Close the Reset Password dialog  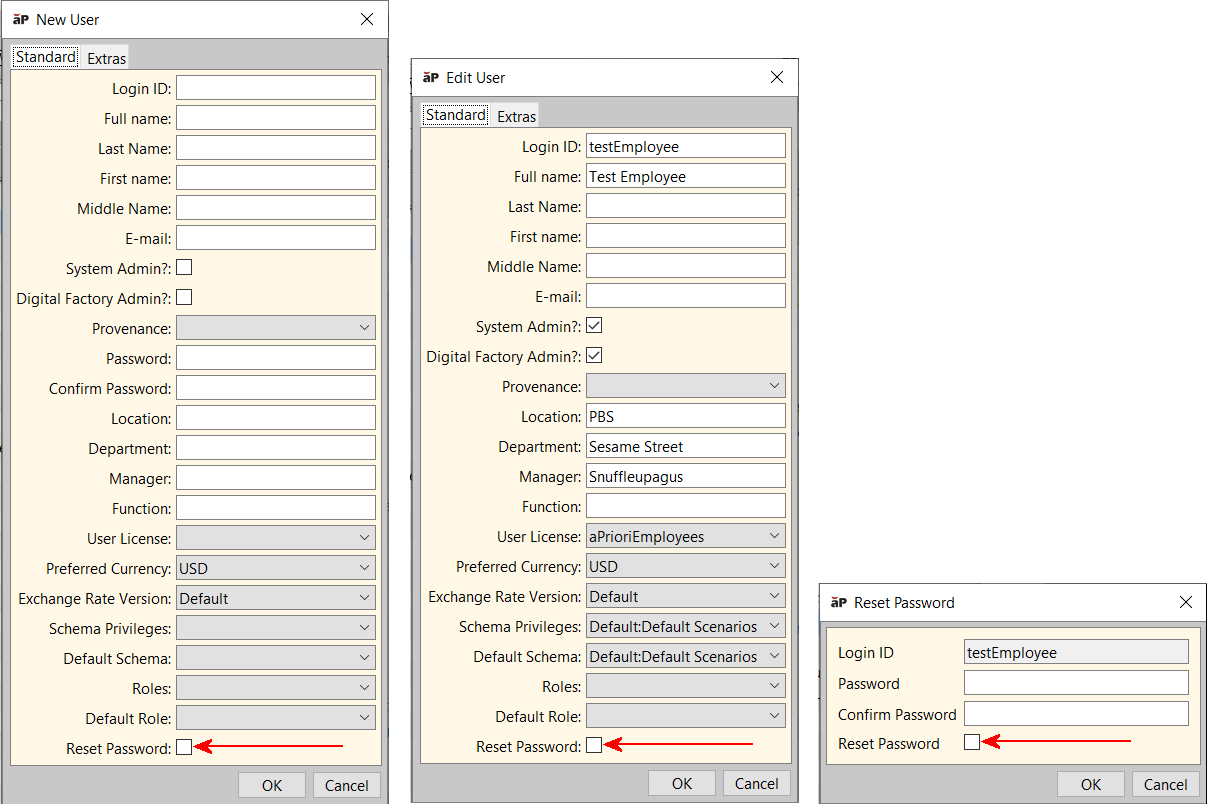click(1185, 602)
